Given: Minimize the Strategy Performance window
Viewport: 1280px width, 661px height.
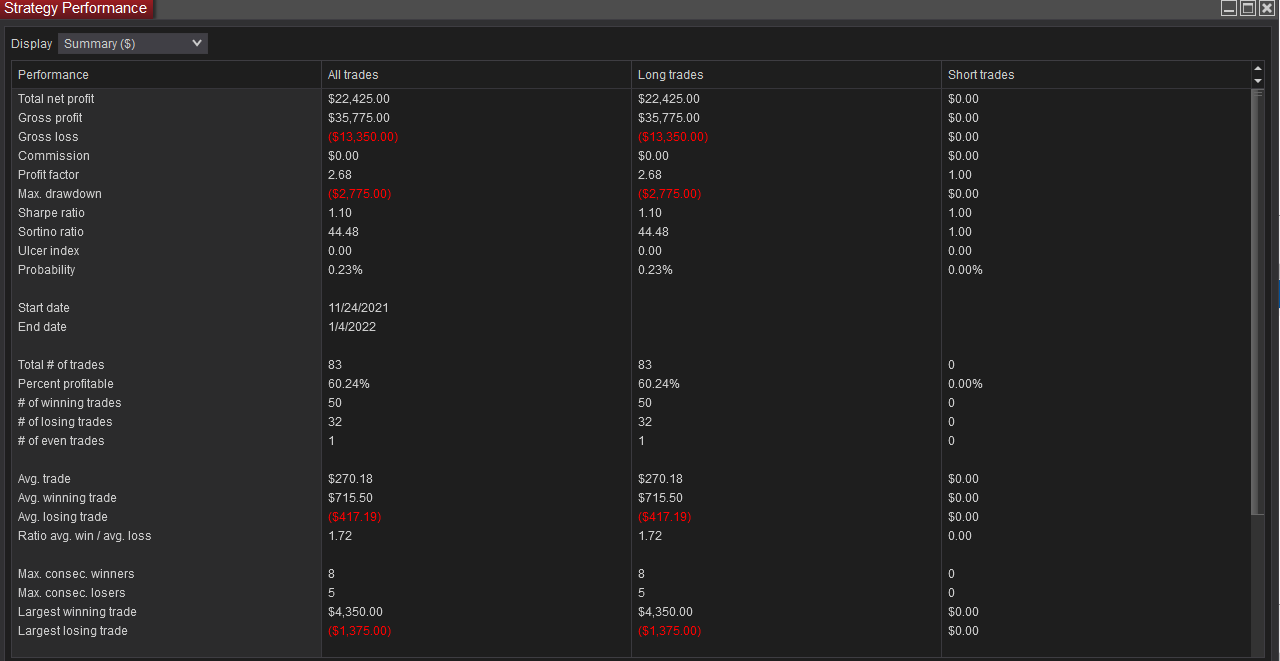Looking at the screenshot, I should (1229, 8).
